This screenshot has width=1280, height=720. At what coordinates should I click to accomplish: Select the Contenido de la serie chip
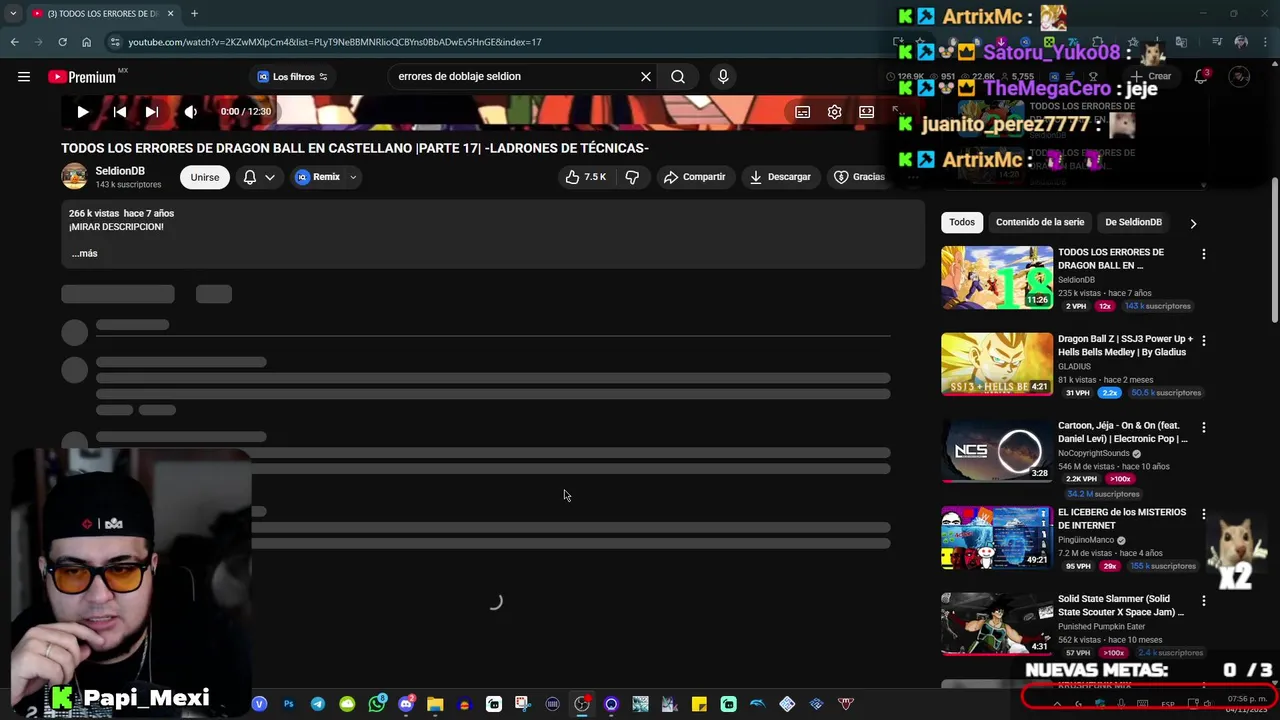[1040, 222]
